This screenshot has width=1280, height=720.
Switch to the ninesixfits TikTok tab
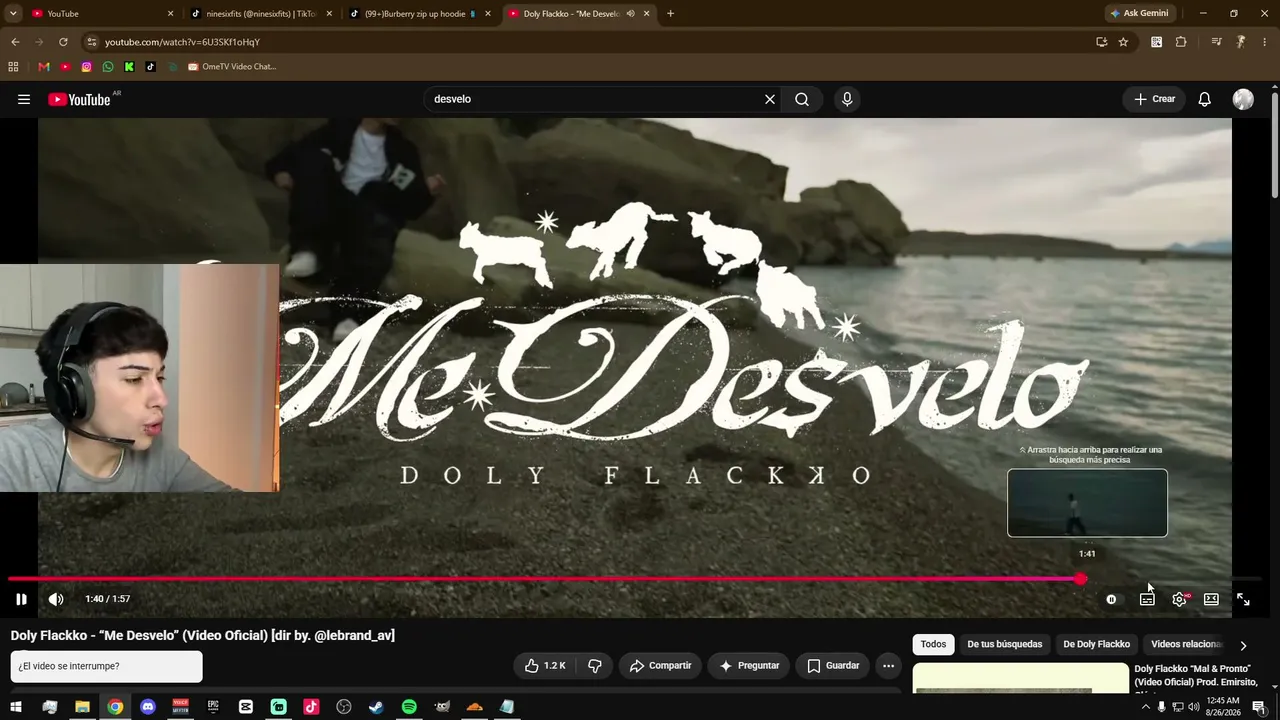coord(260,14)
